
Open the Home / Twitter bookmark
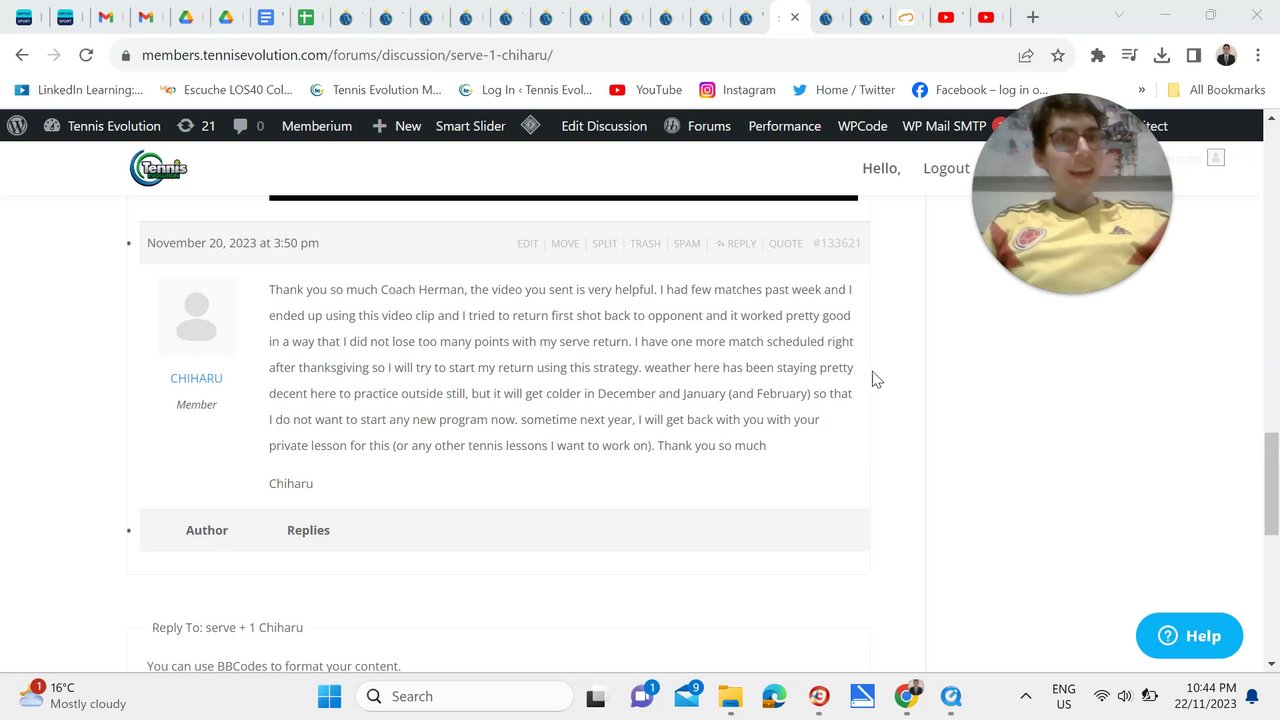click(844, 90)
